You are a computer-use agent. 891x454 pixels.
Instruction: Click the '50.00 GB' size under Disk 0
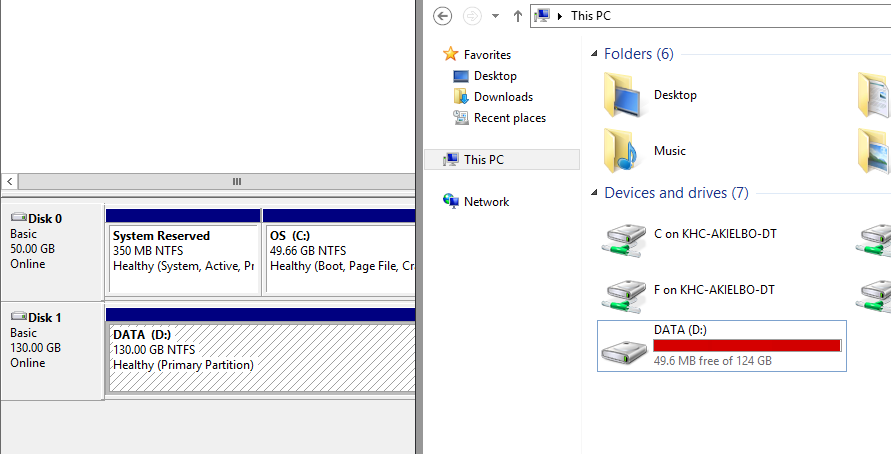coord(32,249)
